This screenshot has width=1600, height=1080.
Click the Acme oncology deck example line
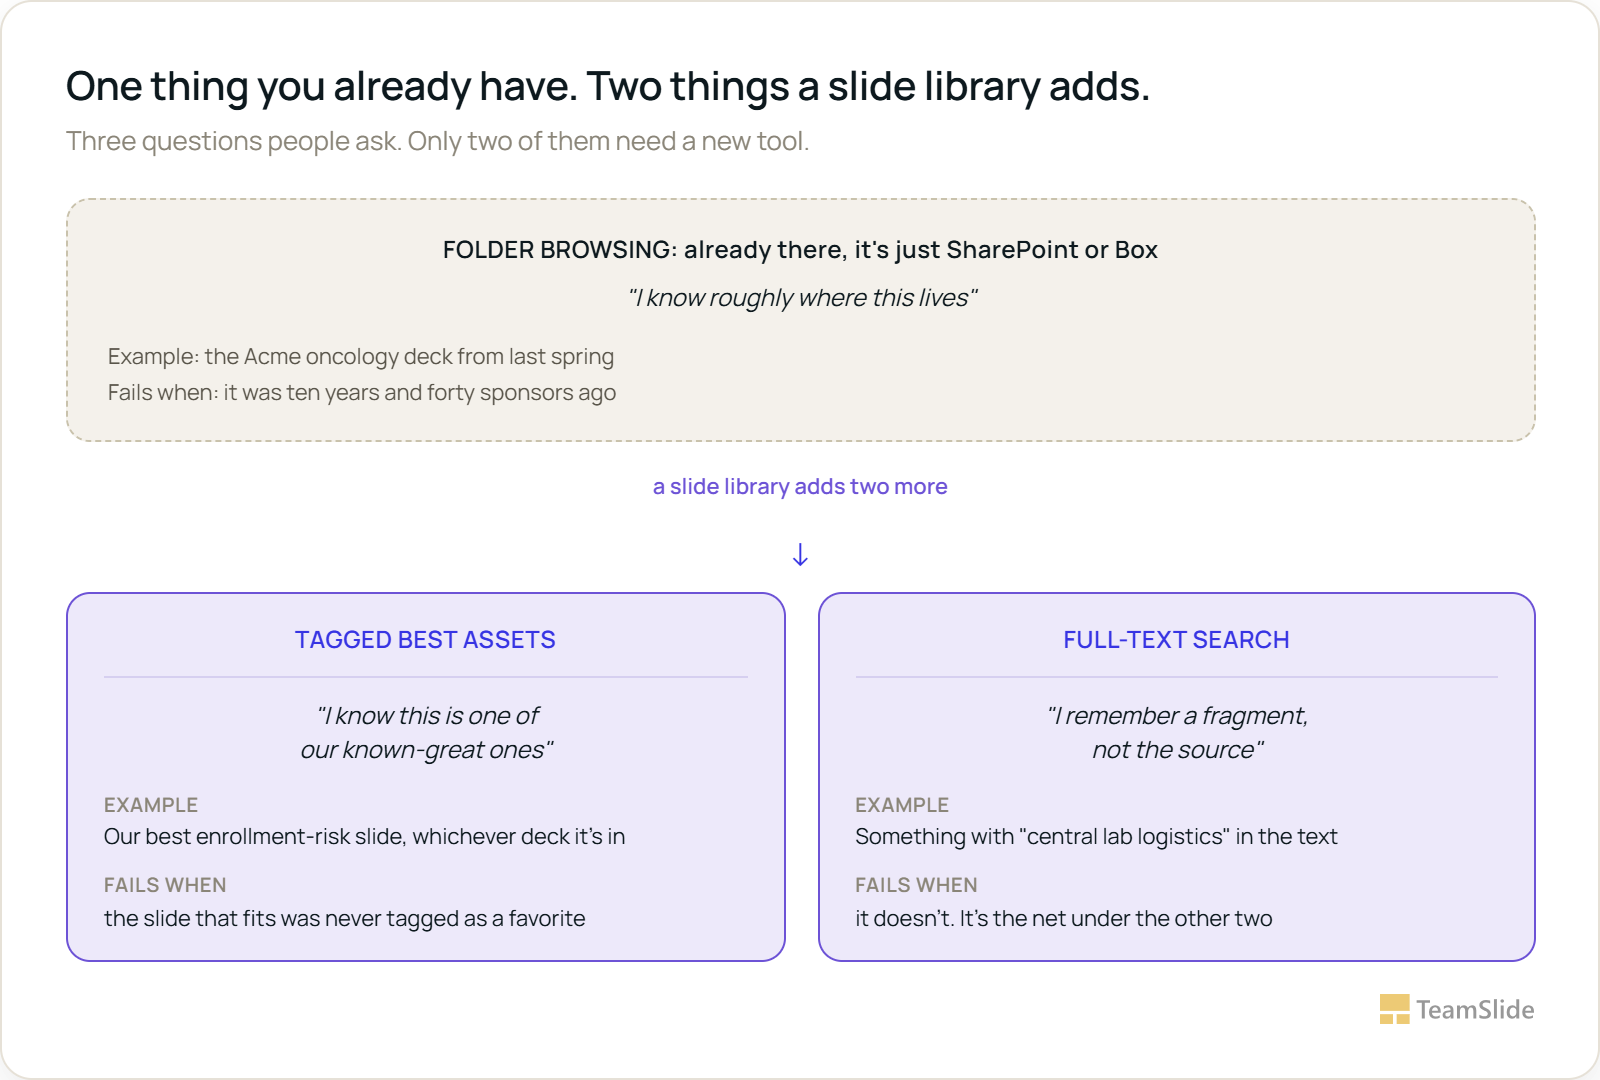(361, 357)
